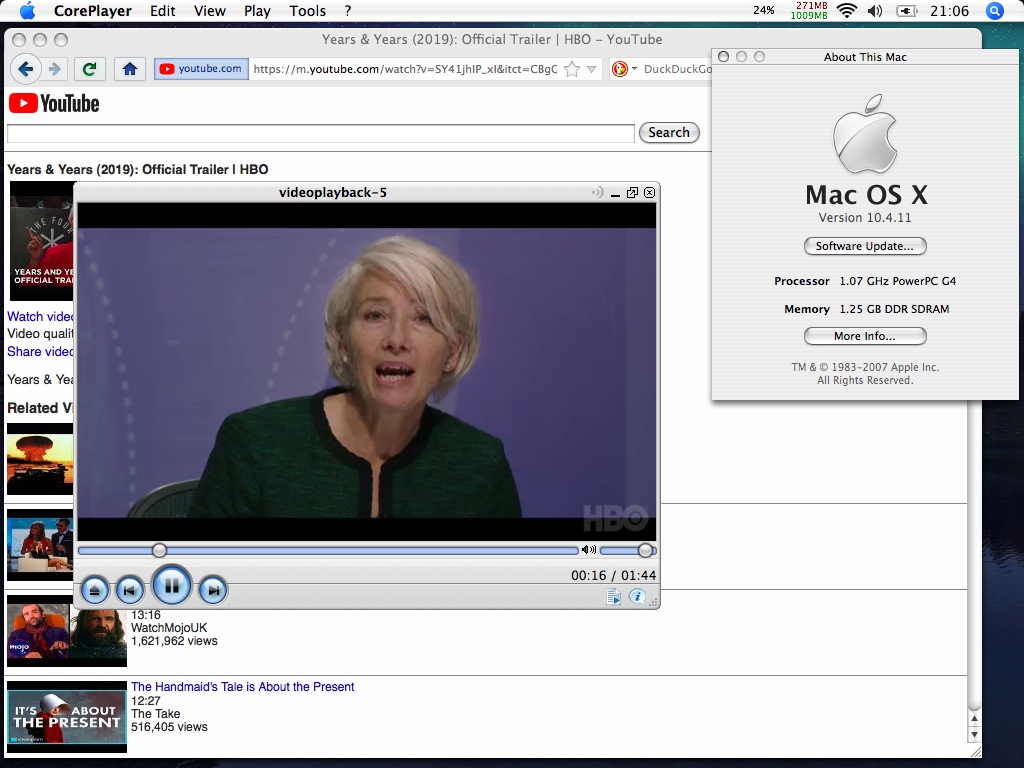Pause the video in CorePlayer
This screenshot has height=768, width=1024.
point(172,586)
